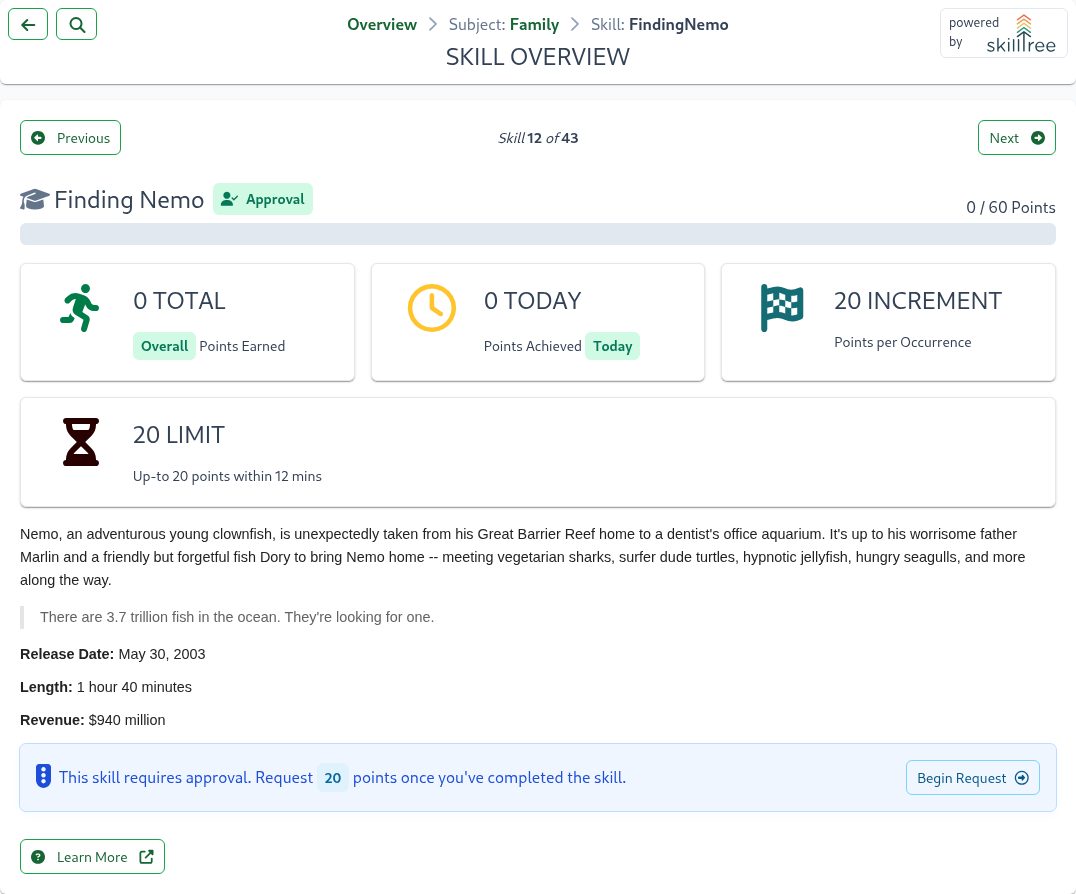Click the external link icon on Learn More
1076x894 pixels.
tap(146, 857)
